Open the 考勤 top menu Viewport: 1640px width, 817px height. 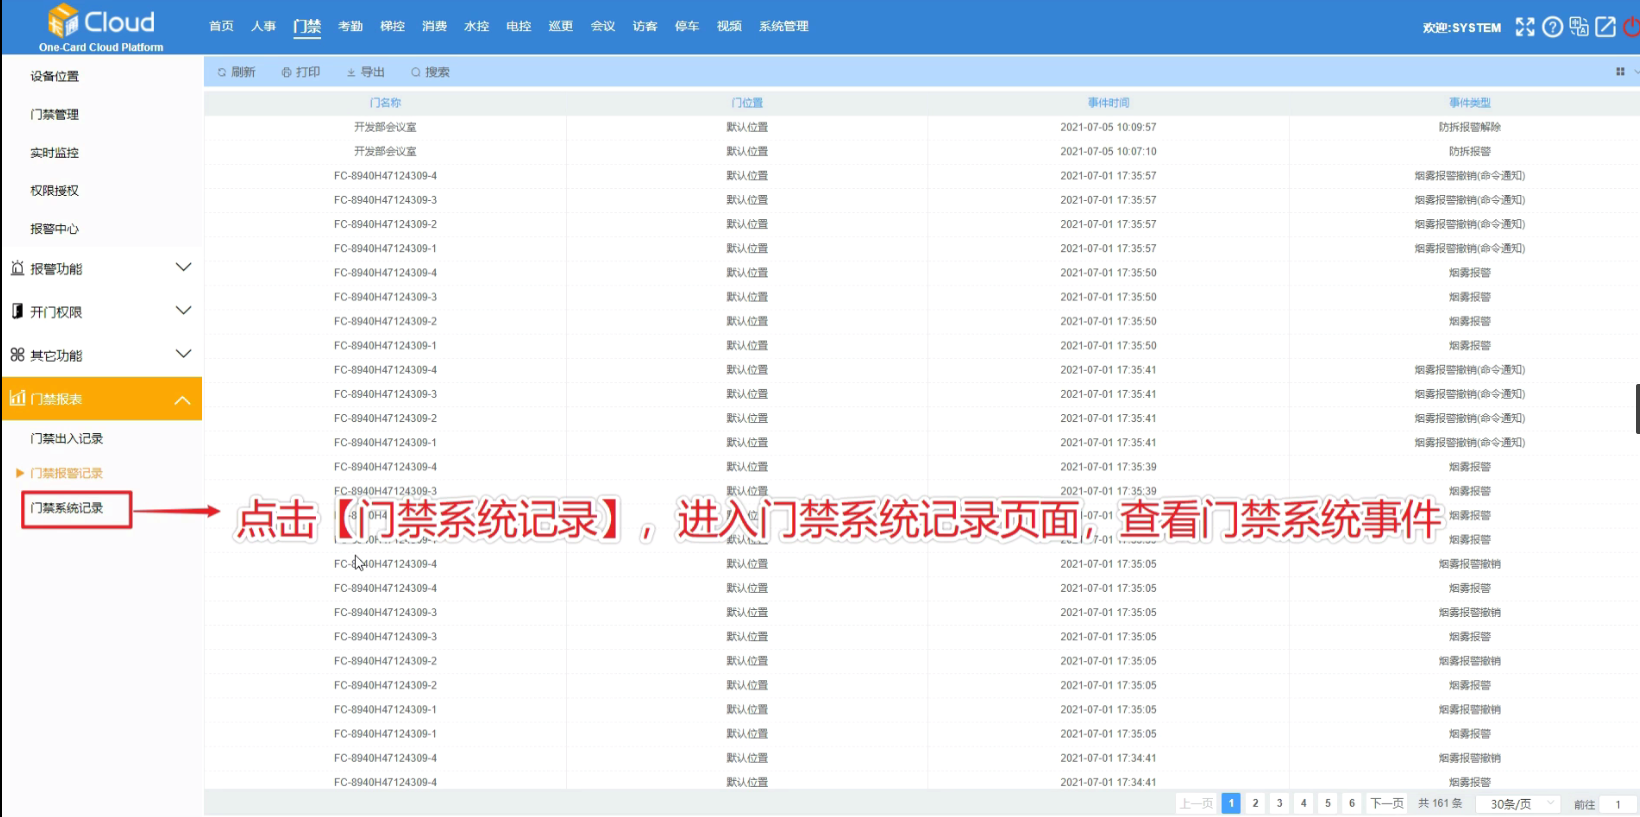pyautogui.click(x=350, y=27)
